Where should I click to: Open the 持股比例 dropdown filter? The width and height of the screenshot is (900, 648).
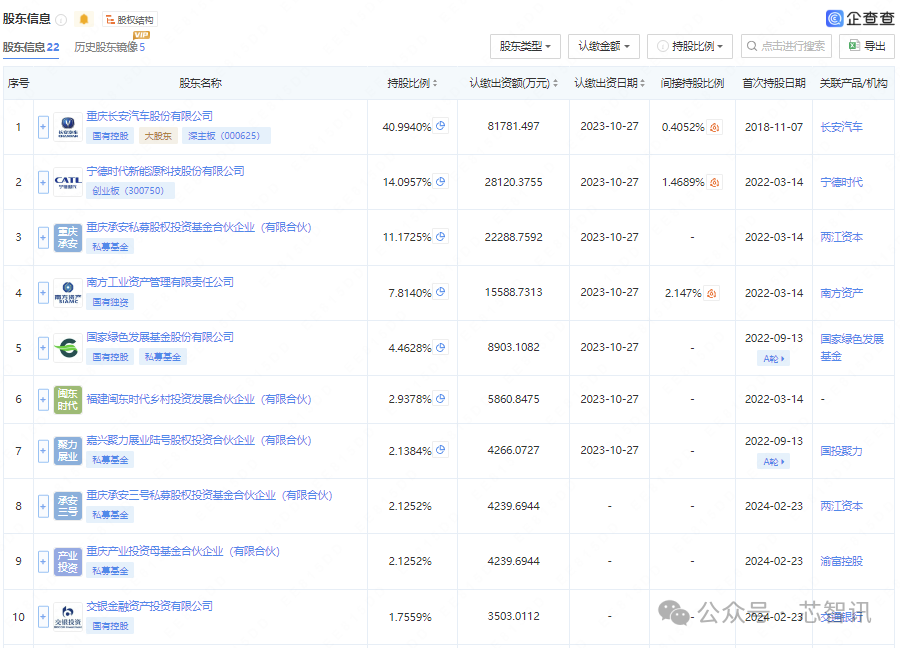[690, 46]
